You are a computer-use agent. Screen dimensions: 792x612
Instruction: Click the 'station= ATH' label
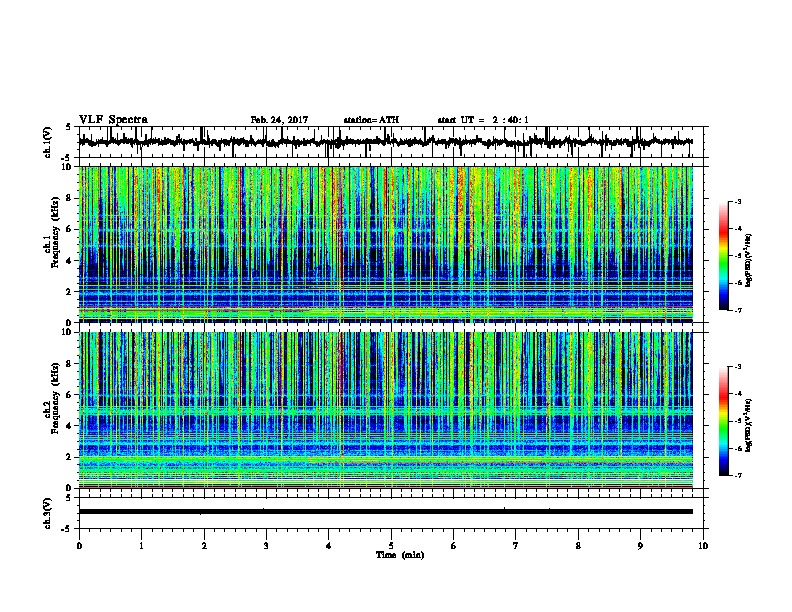tap(371, 120)
